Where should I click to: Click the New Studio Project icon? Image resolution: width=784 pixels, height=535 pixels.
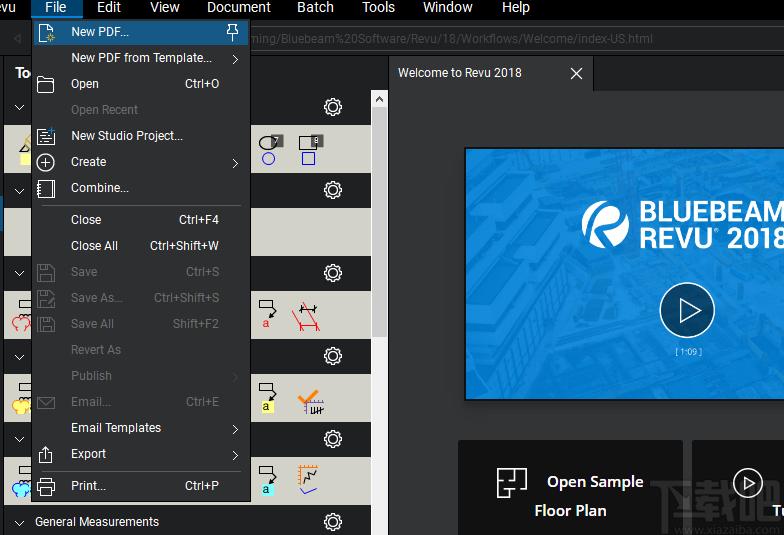tap(46, 136)
